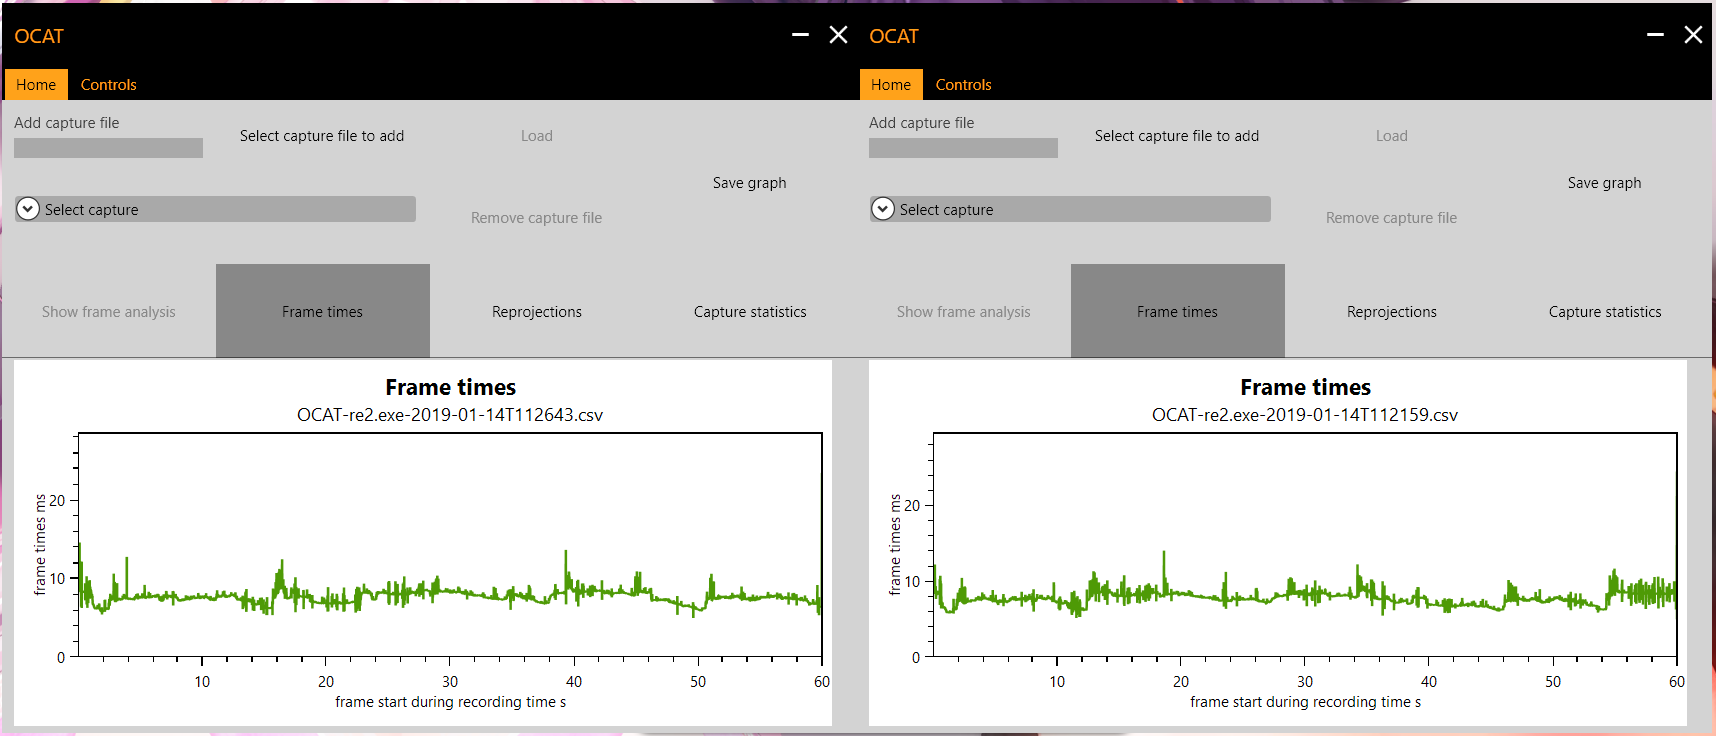
Task: Click Select capture file to add, left window
Action: (x=322, y=136)
